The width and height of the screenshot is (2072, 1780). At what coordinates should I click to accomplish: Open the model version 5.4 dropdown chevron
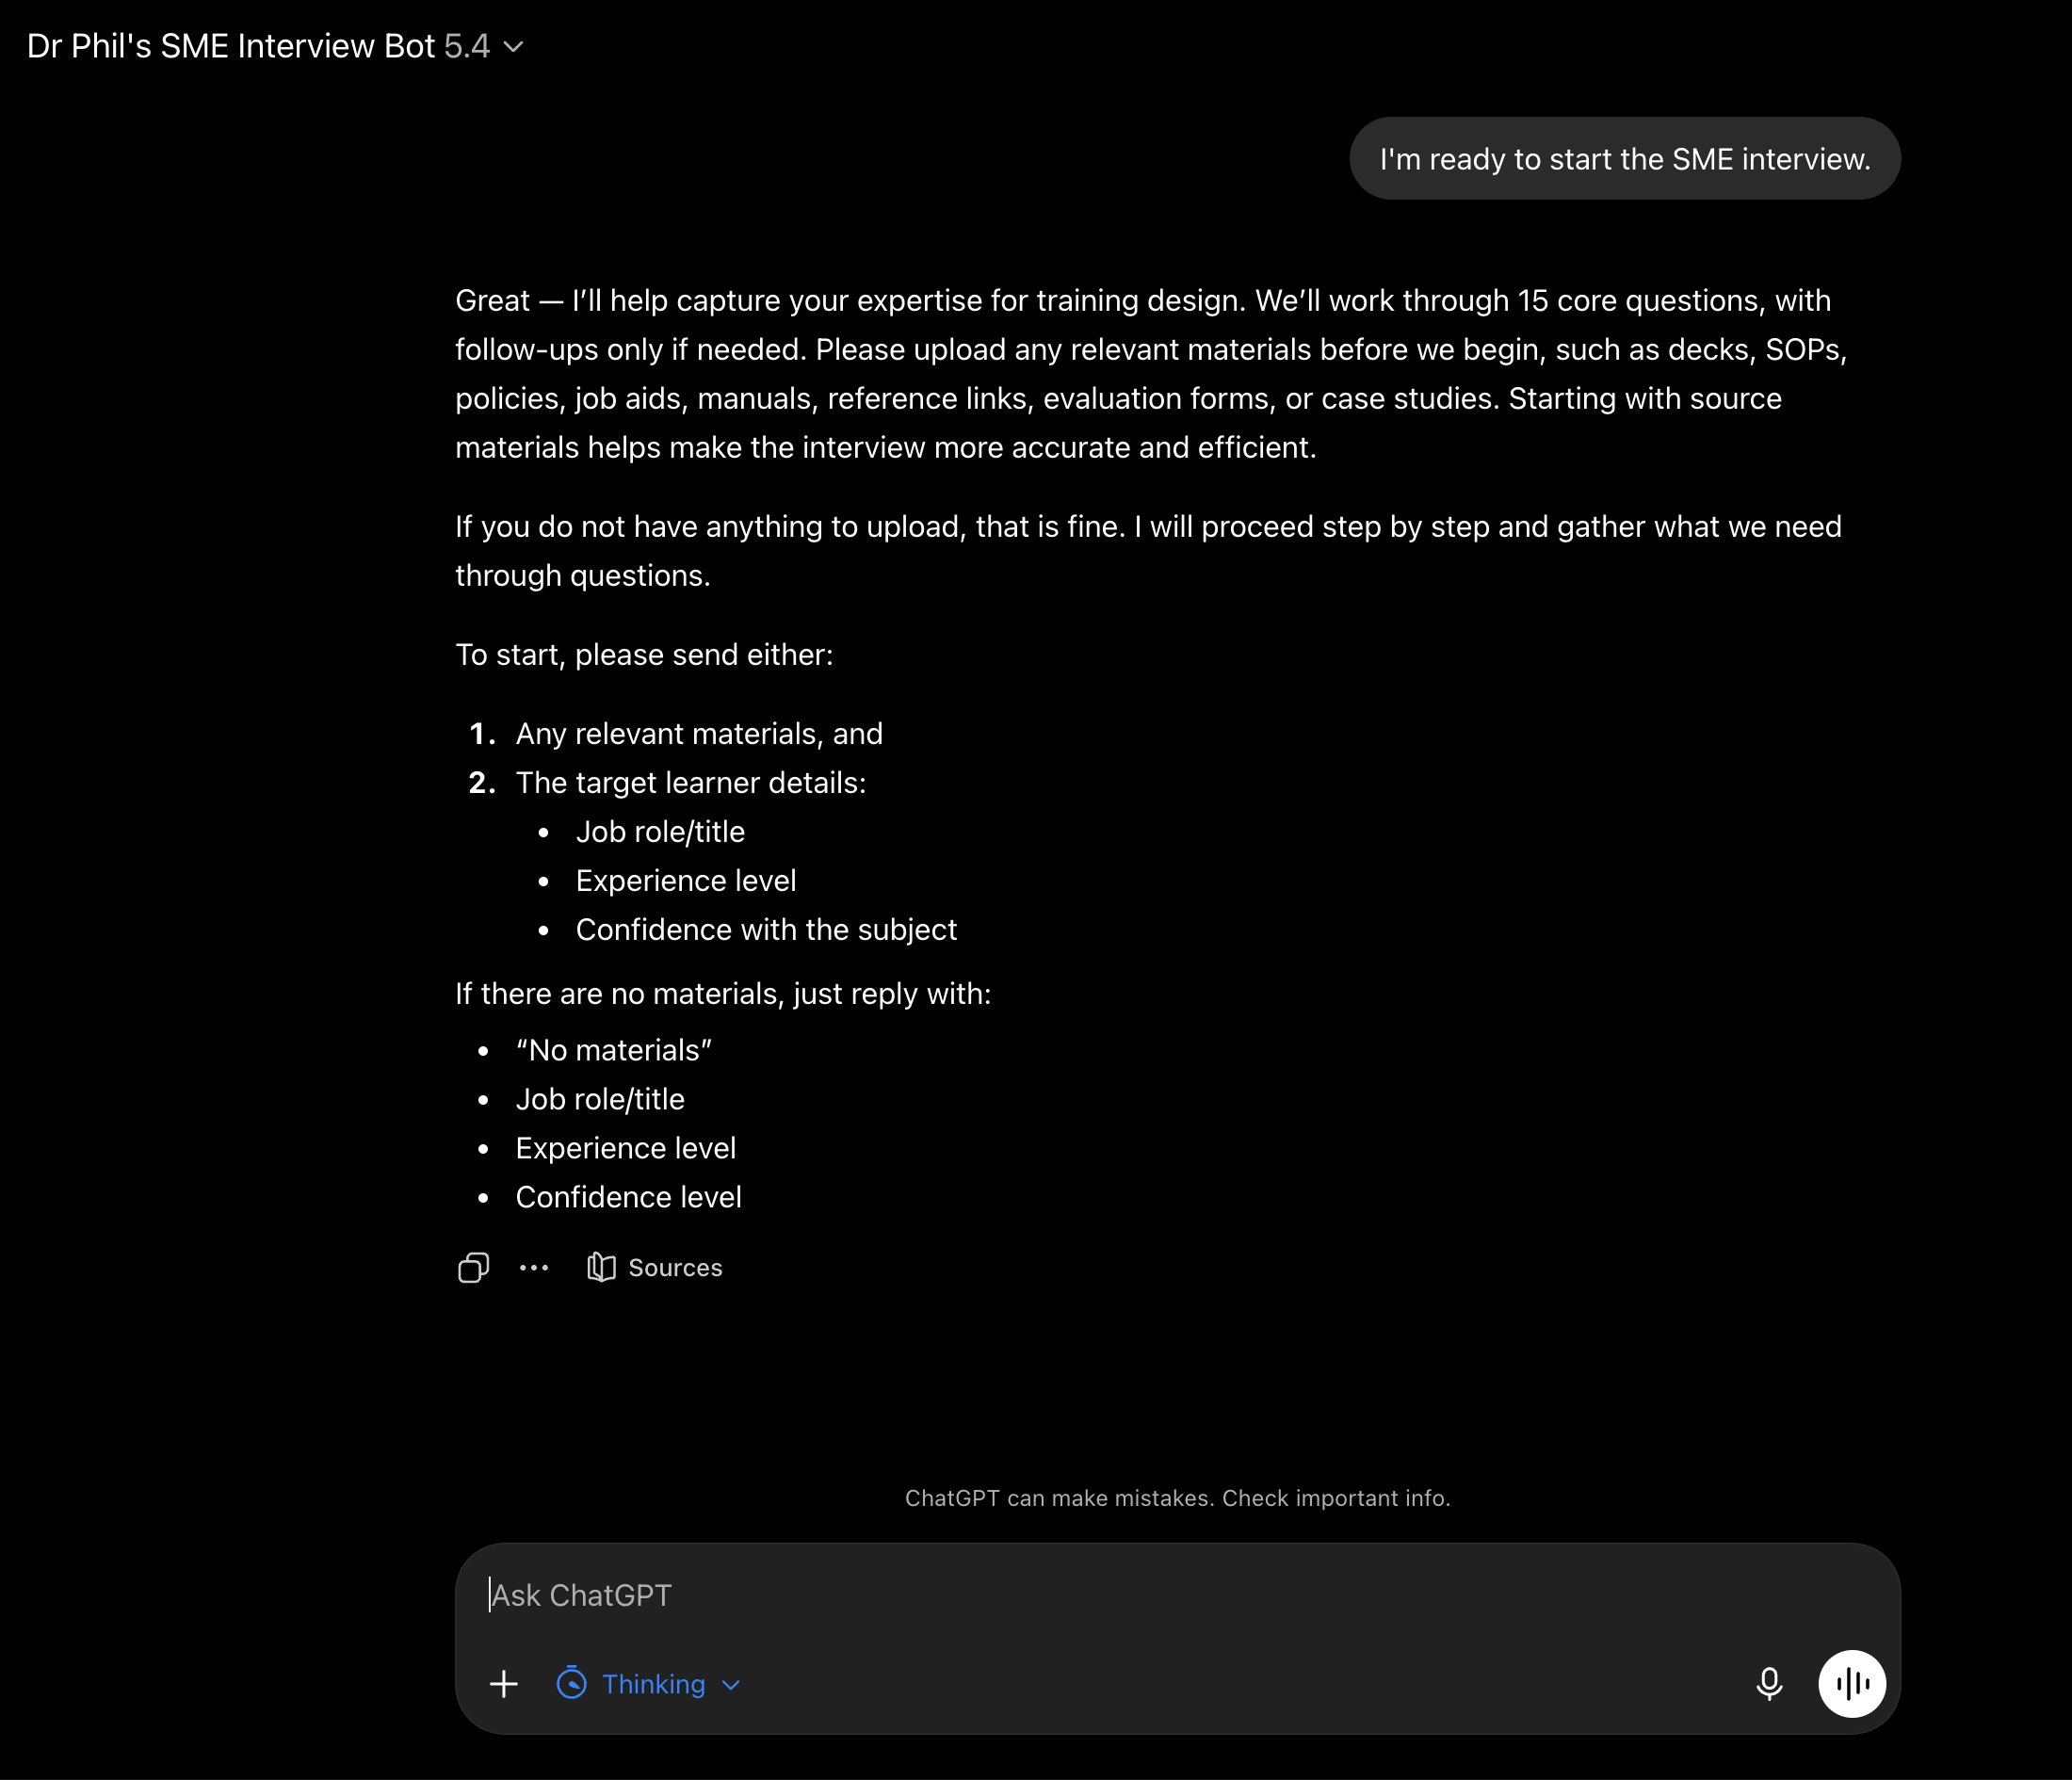click(x=514, y=47)
